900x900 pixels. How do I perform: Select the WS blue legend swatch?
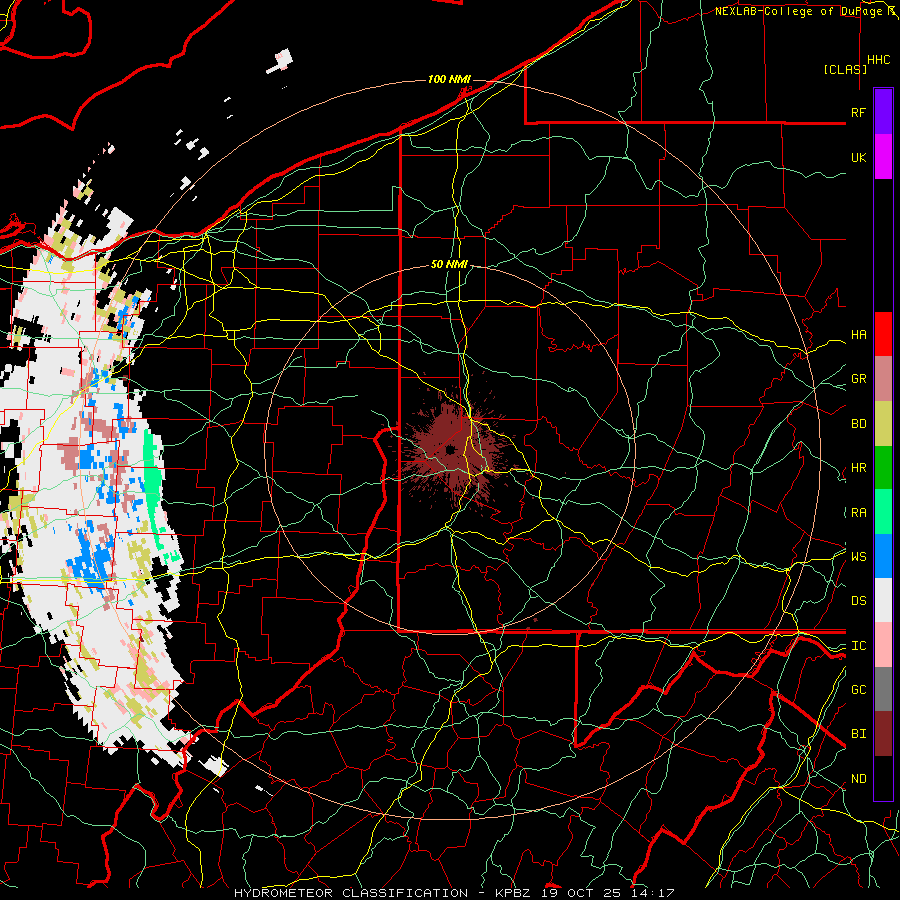click(883, 556)
